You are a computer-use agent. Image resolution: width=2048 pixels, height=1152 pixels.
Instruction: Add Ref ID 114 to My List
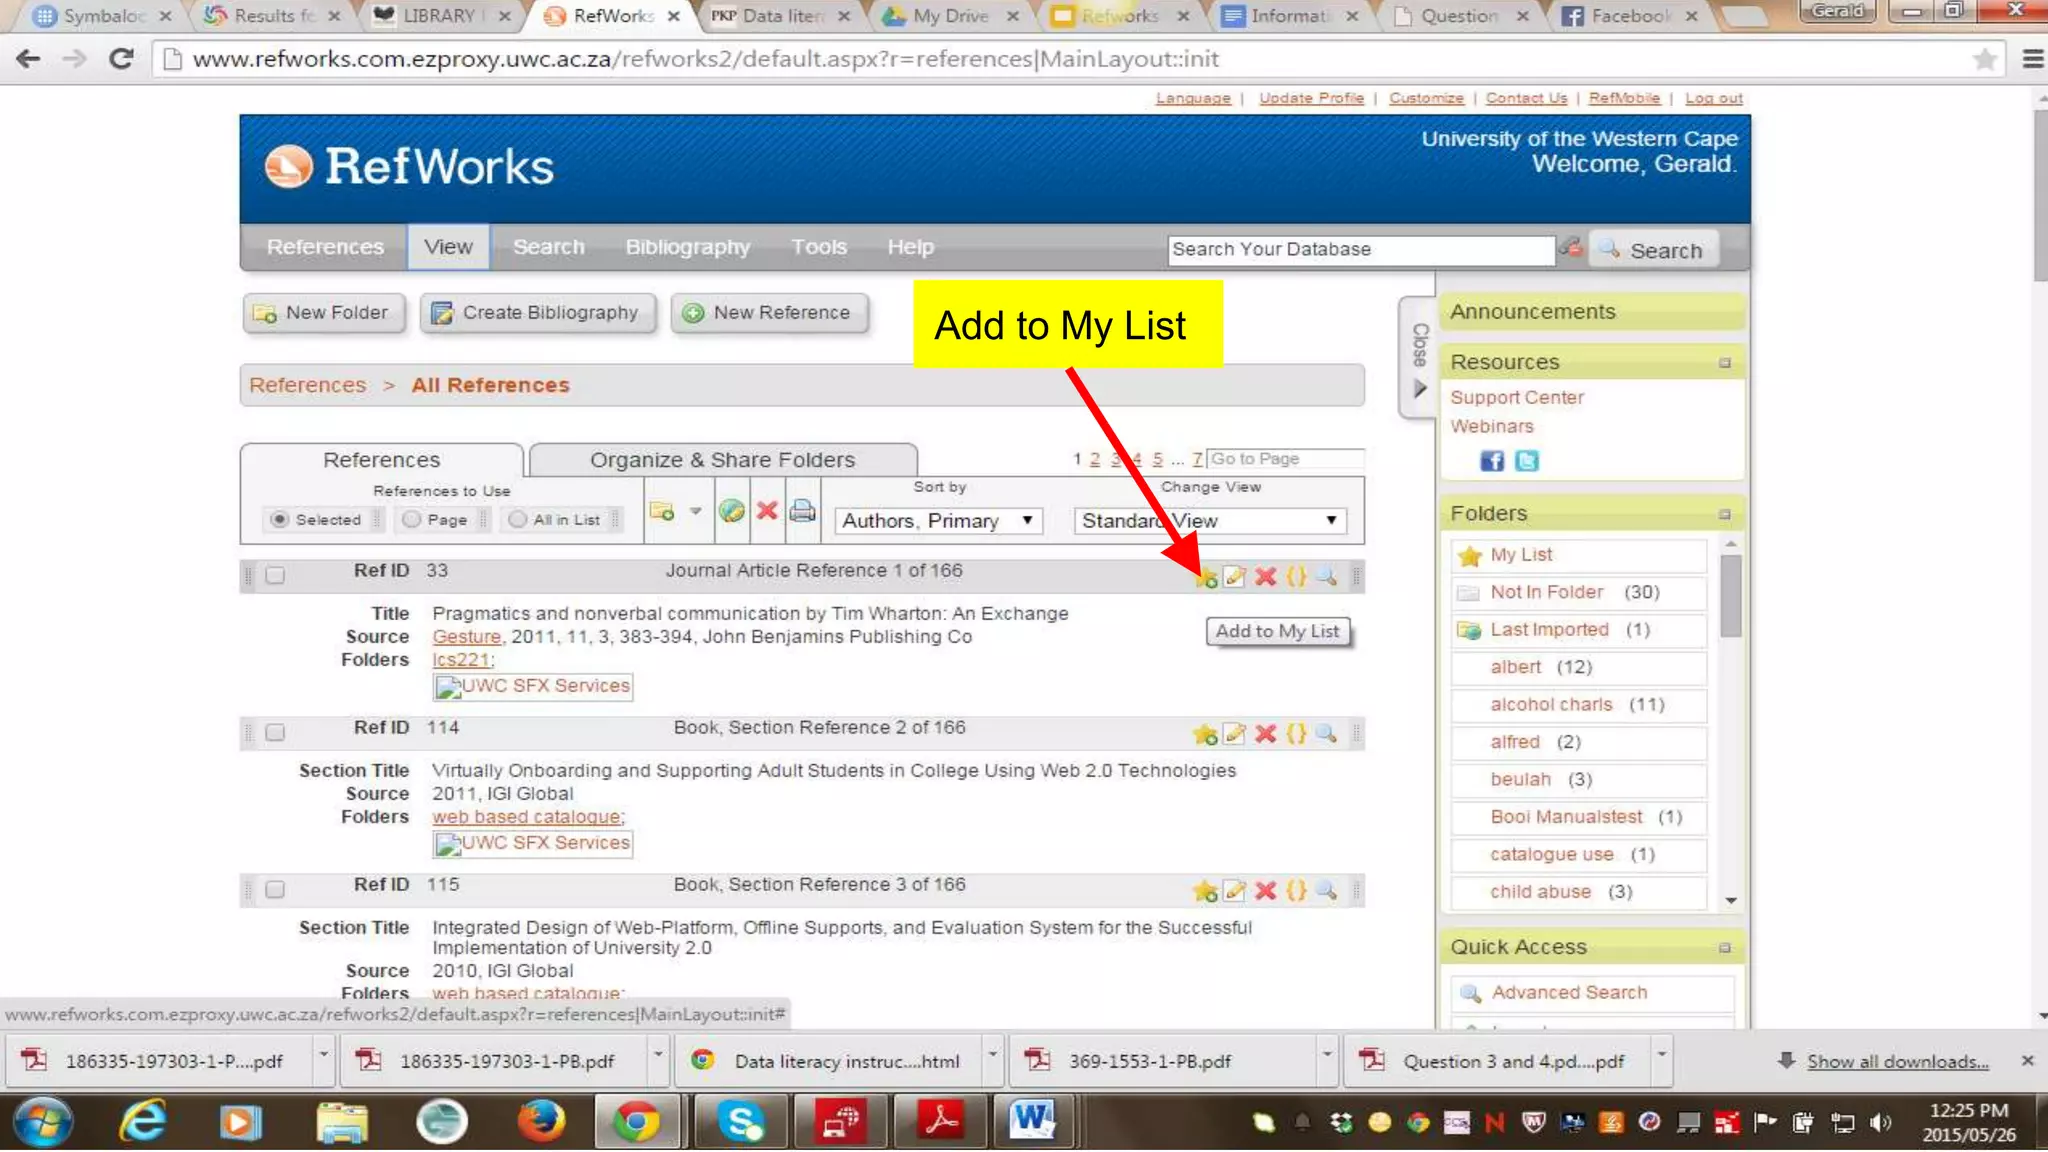1205,735
